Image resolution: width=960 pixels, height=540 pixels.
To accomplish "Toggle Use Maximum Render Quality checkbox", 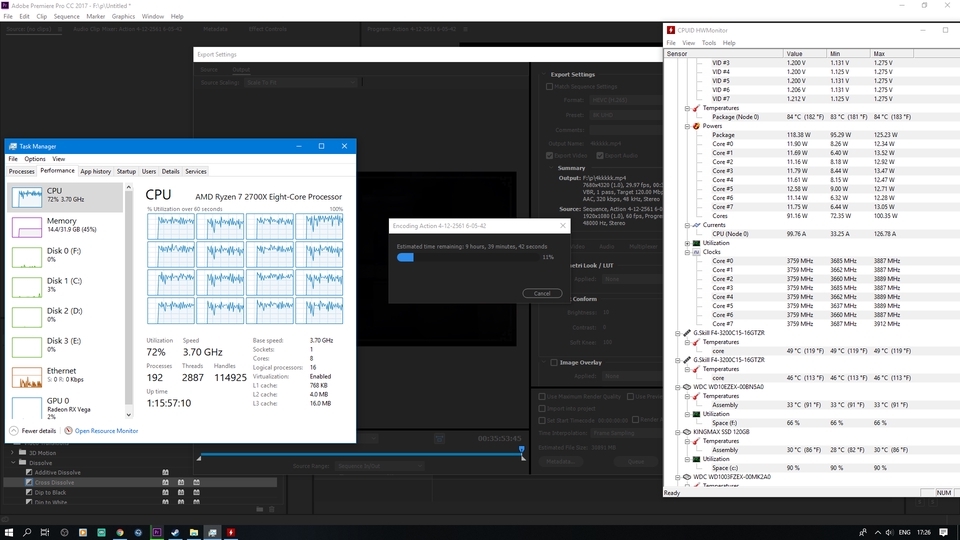I will coord(542,397).
